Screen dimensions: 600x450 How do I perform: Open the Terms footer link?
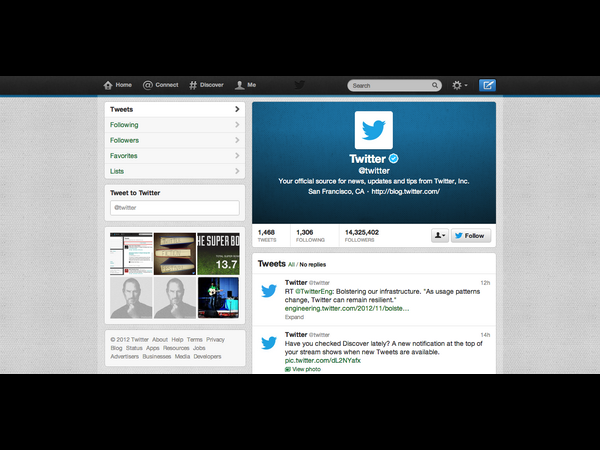[x=195, y=340]
